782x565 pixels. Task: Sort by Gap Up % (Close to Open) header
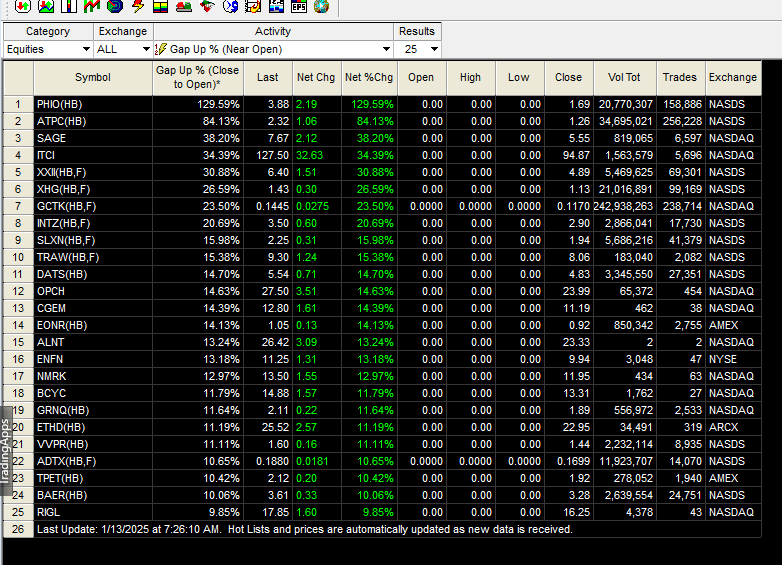point(198,78)
